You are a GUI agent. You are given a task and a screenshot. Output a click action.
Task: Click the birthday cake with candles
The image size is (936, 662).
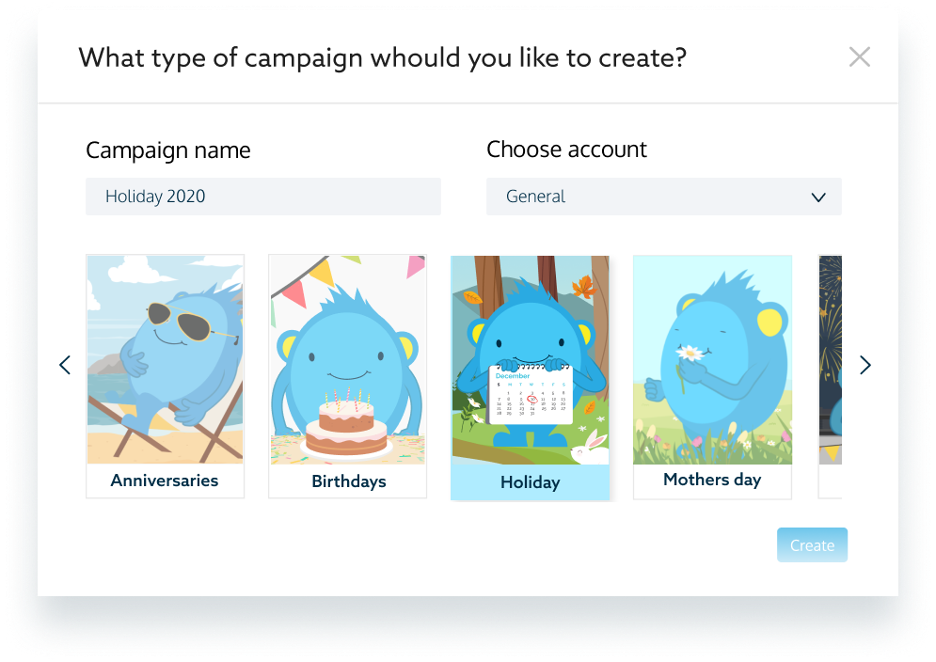[346, 425]
